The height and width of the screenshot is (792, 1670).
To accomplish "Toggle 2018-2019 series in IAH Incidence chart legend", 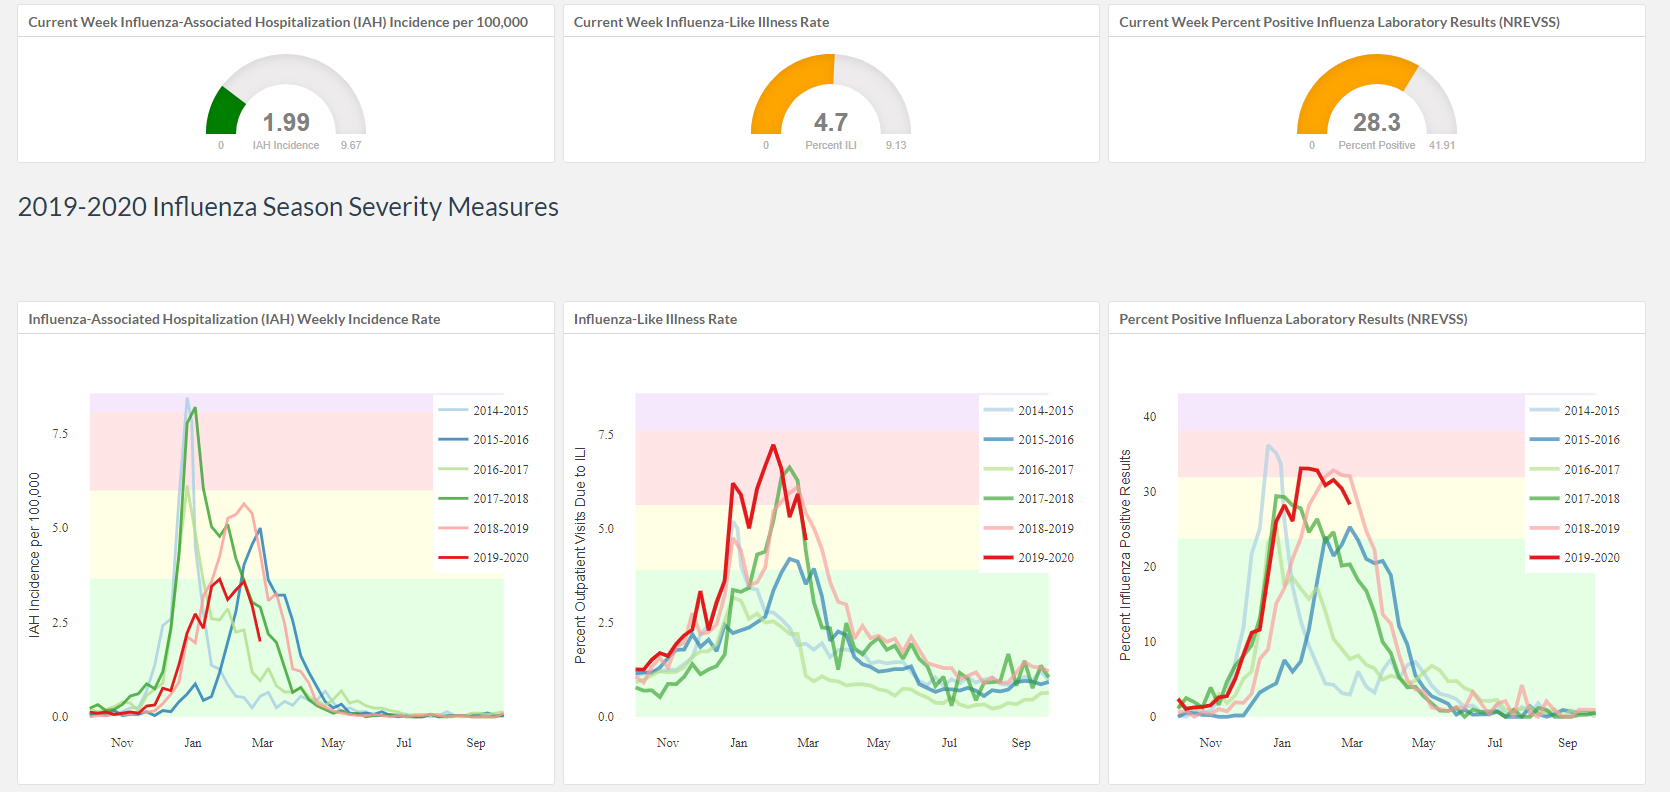I will pyautogui.click(x=484, y=528).
